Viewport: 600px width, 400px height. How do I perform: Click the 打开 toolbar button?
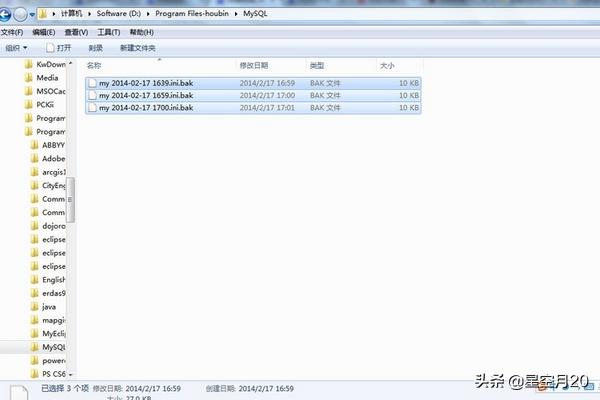[x=59, y=48]
